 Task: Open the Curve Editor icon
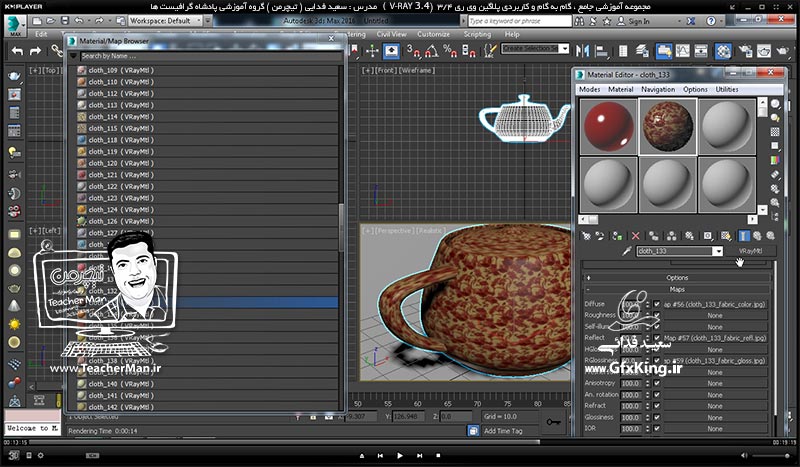[683, 51]
